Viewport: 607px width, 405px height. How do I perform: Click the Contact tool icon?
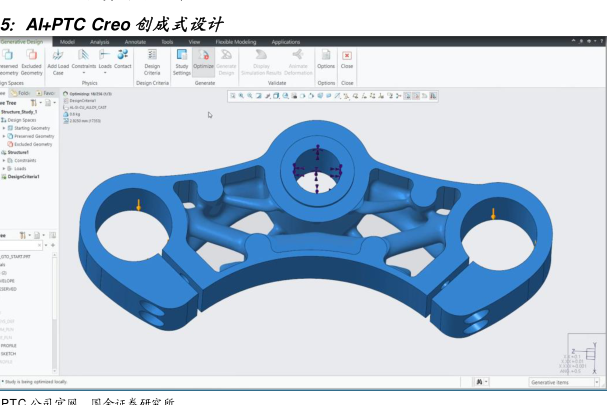point(123,60)
